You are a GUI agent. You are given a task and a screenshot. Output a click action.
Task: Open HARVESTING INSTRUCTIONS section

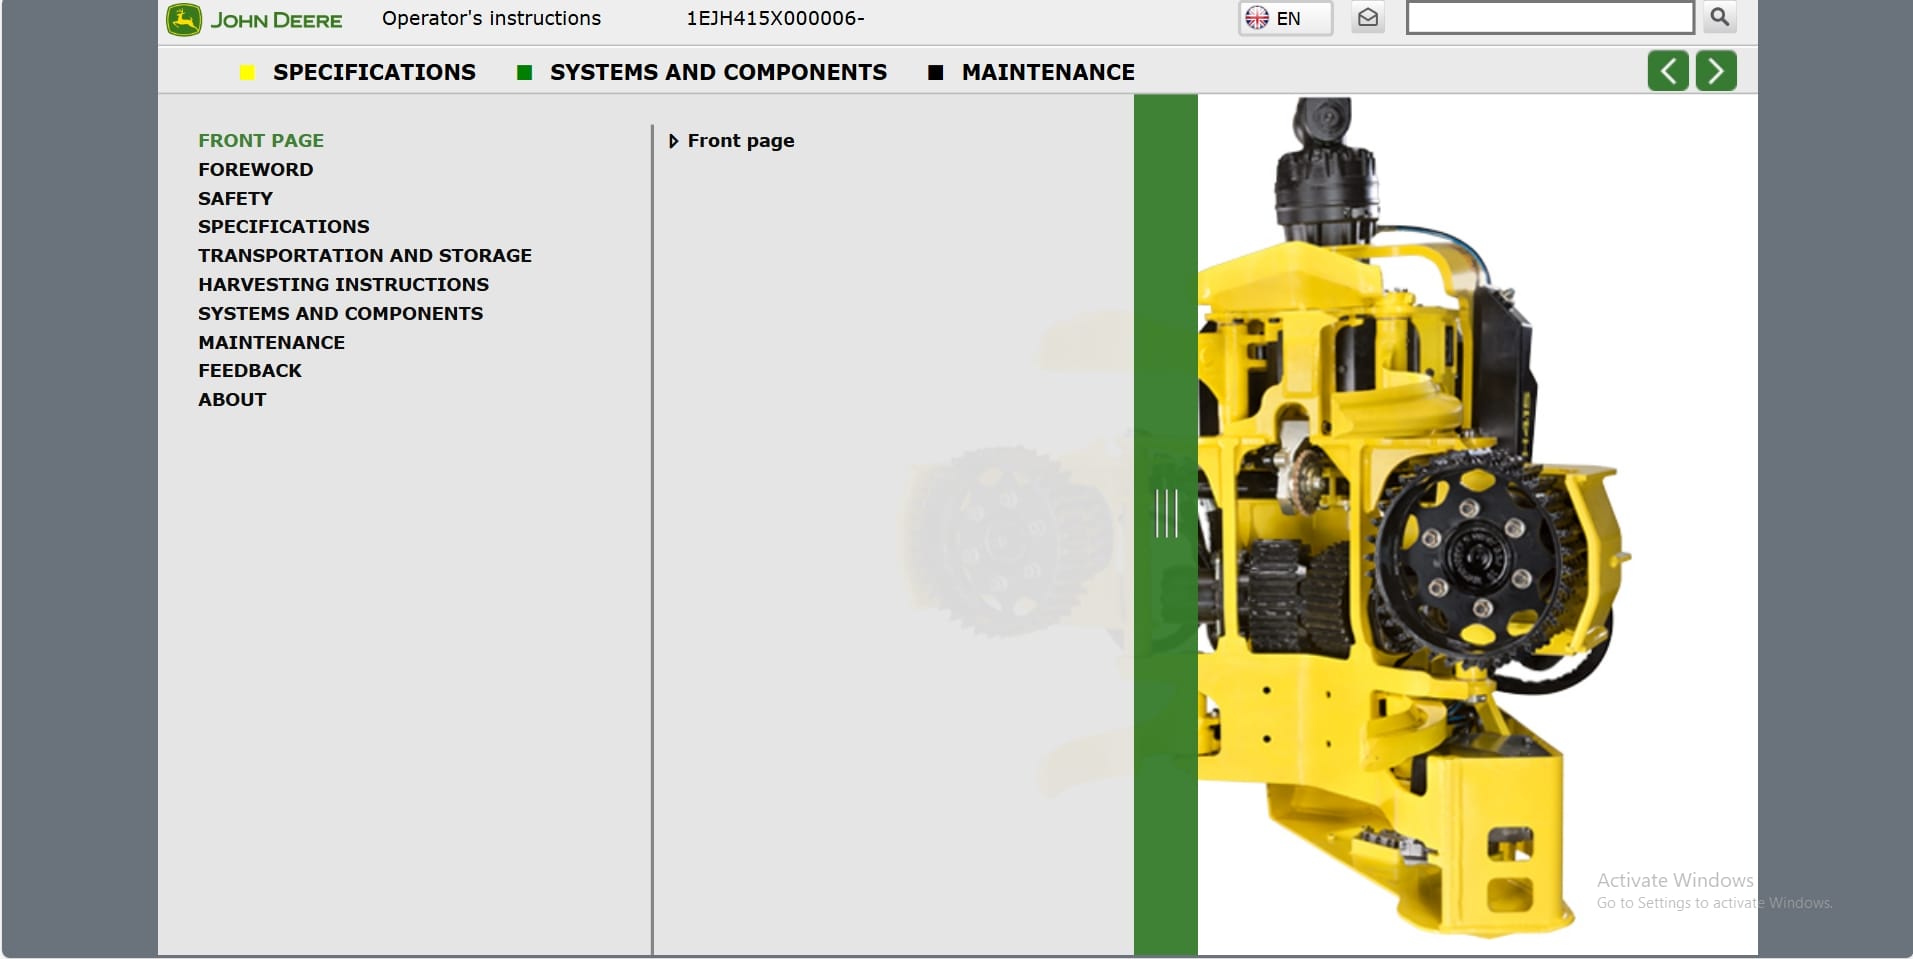(343, 284)
